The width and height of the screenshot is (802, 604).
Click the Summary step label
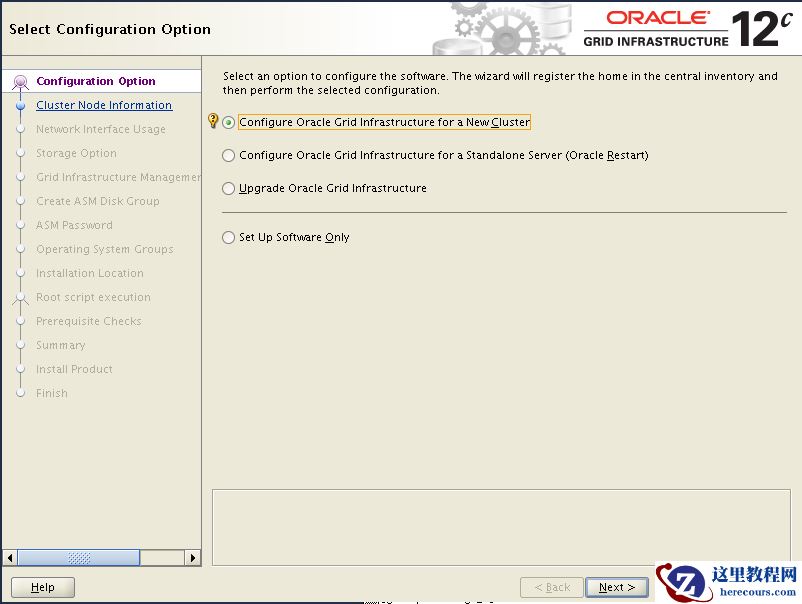pyautogui.click(x=60, y=345)
